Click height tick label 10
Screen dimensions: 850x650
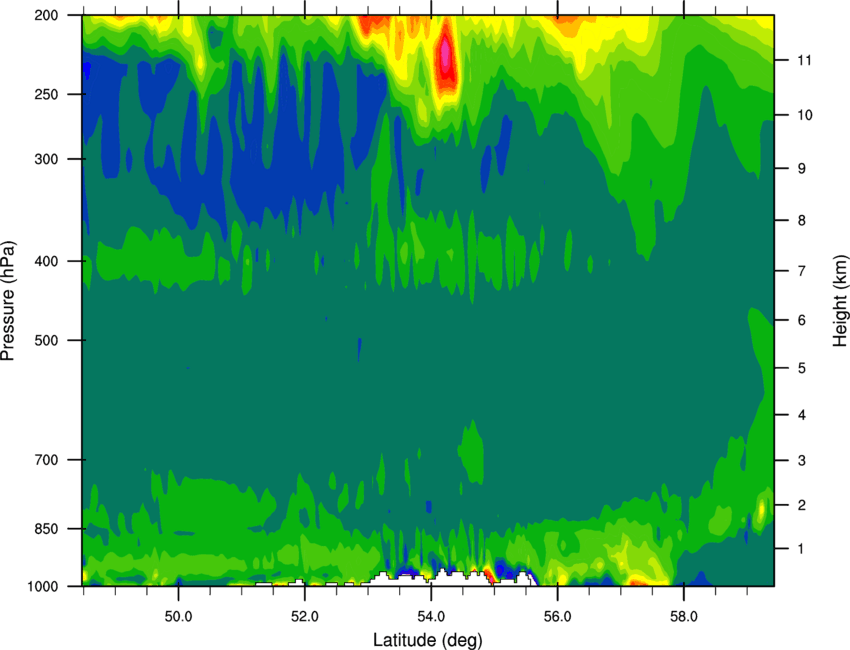click(x=804, y=115)
